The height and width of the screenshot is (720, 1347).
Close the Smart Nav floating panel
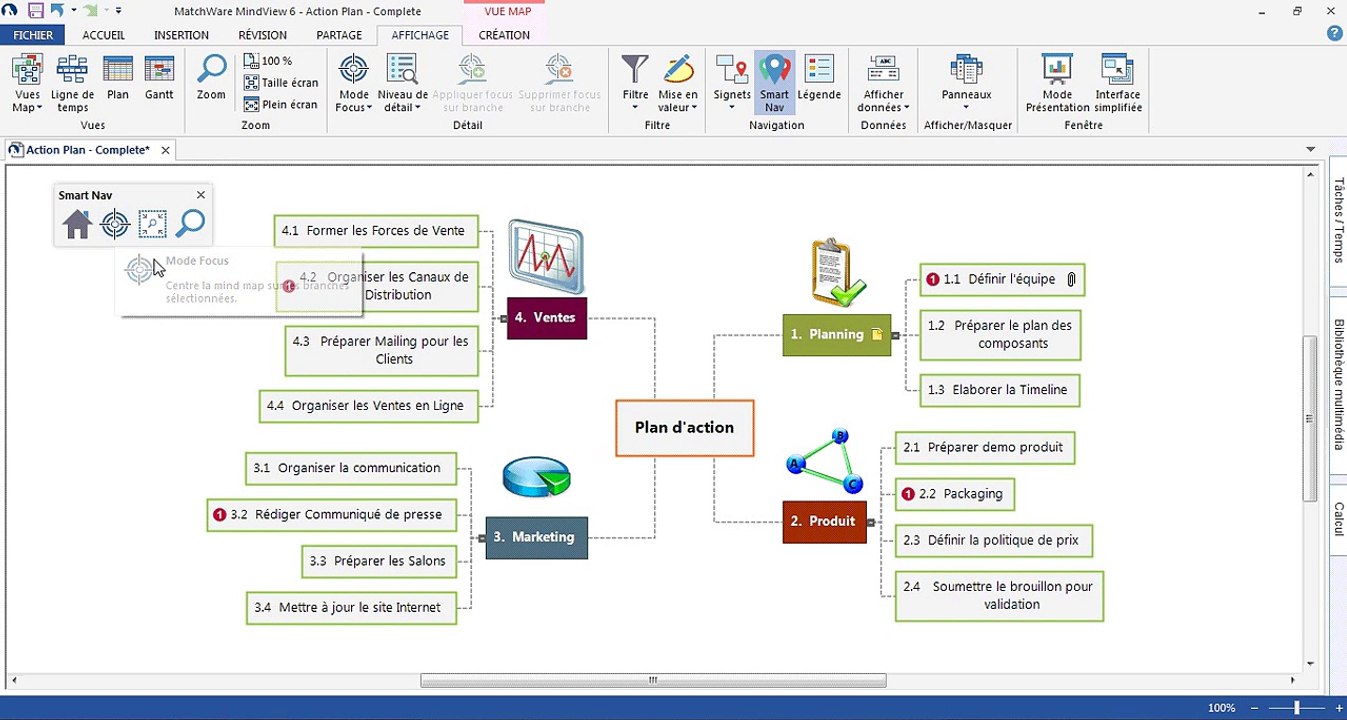click(201, 195)
